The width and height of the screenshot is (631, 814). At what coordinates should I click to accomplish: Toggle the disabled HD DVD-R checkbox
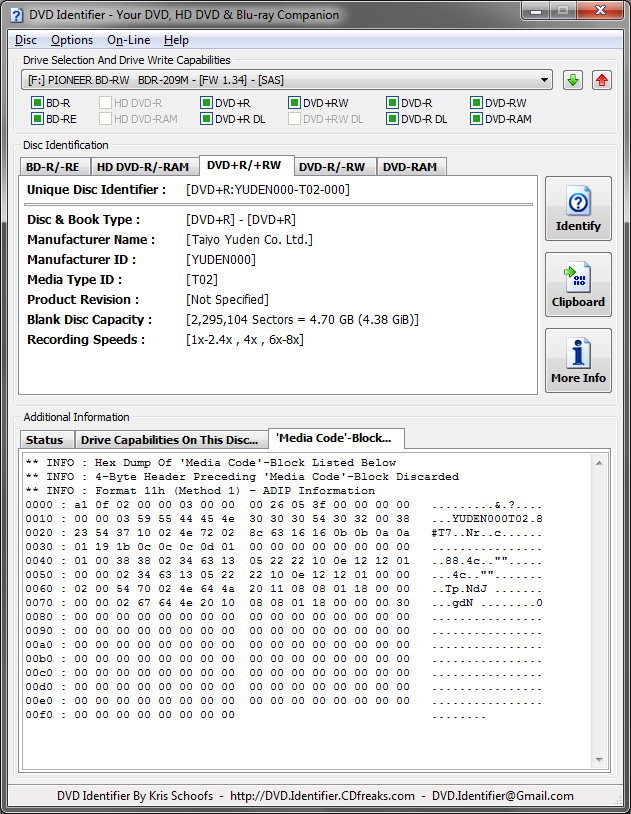coord(105,103)
